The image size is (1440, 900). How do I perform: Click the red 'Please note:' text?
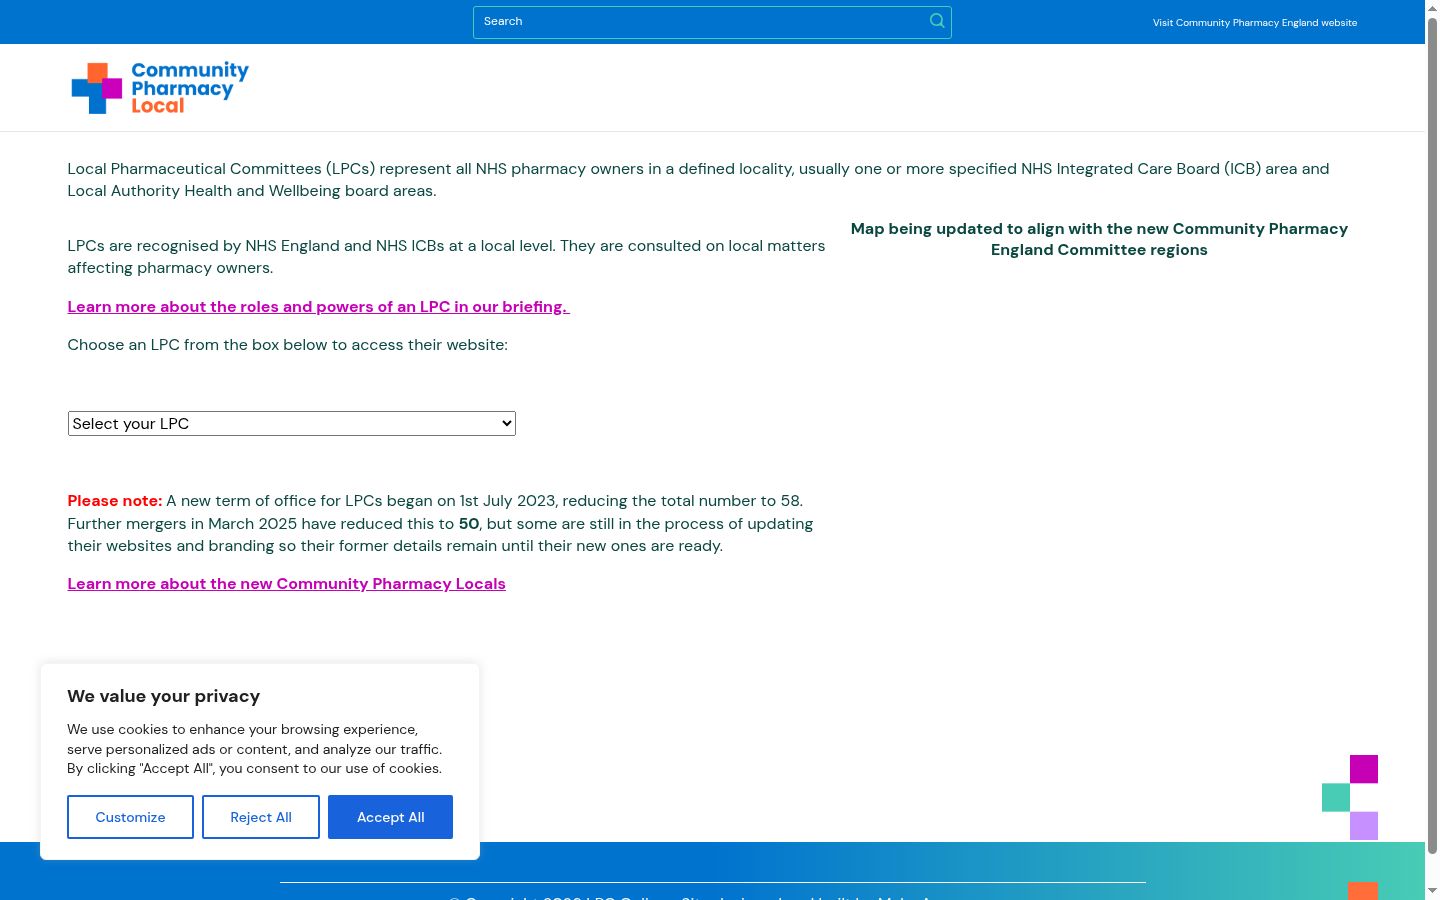point(114,501)
